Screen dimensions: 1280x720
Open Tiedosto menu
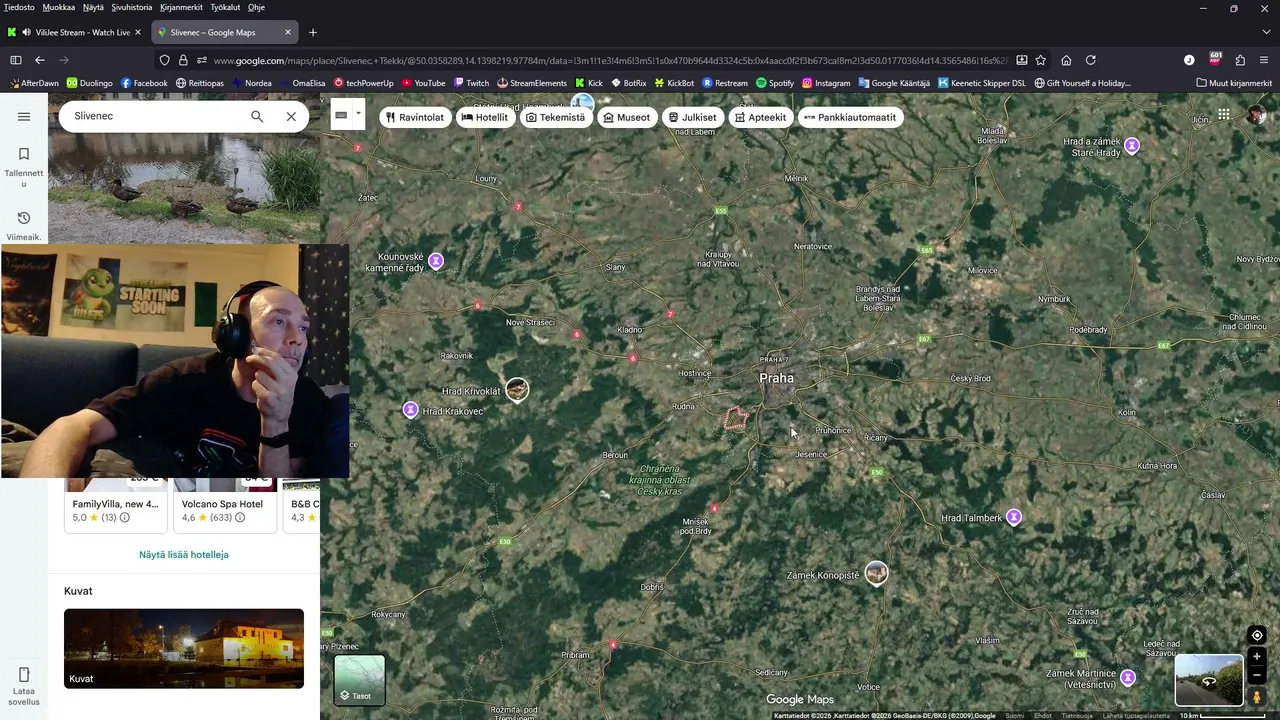pos(20,7)
